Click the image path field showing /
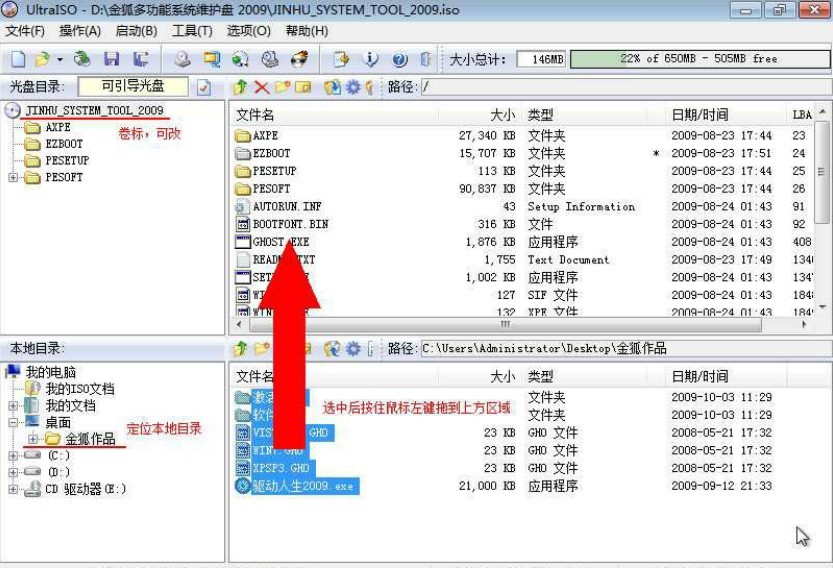The image size is (833, 568). point(625,87)
